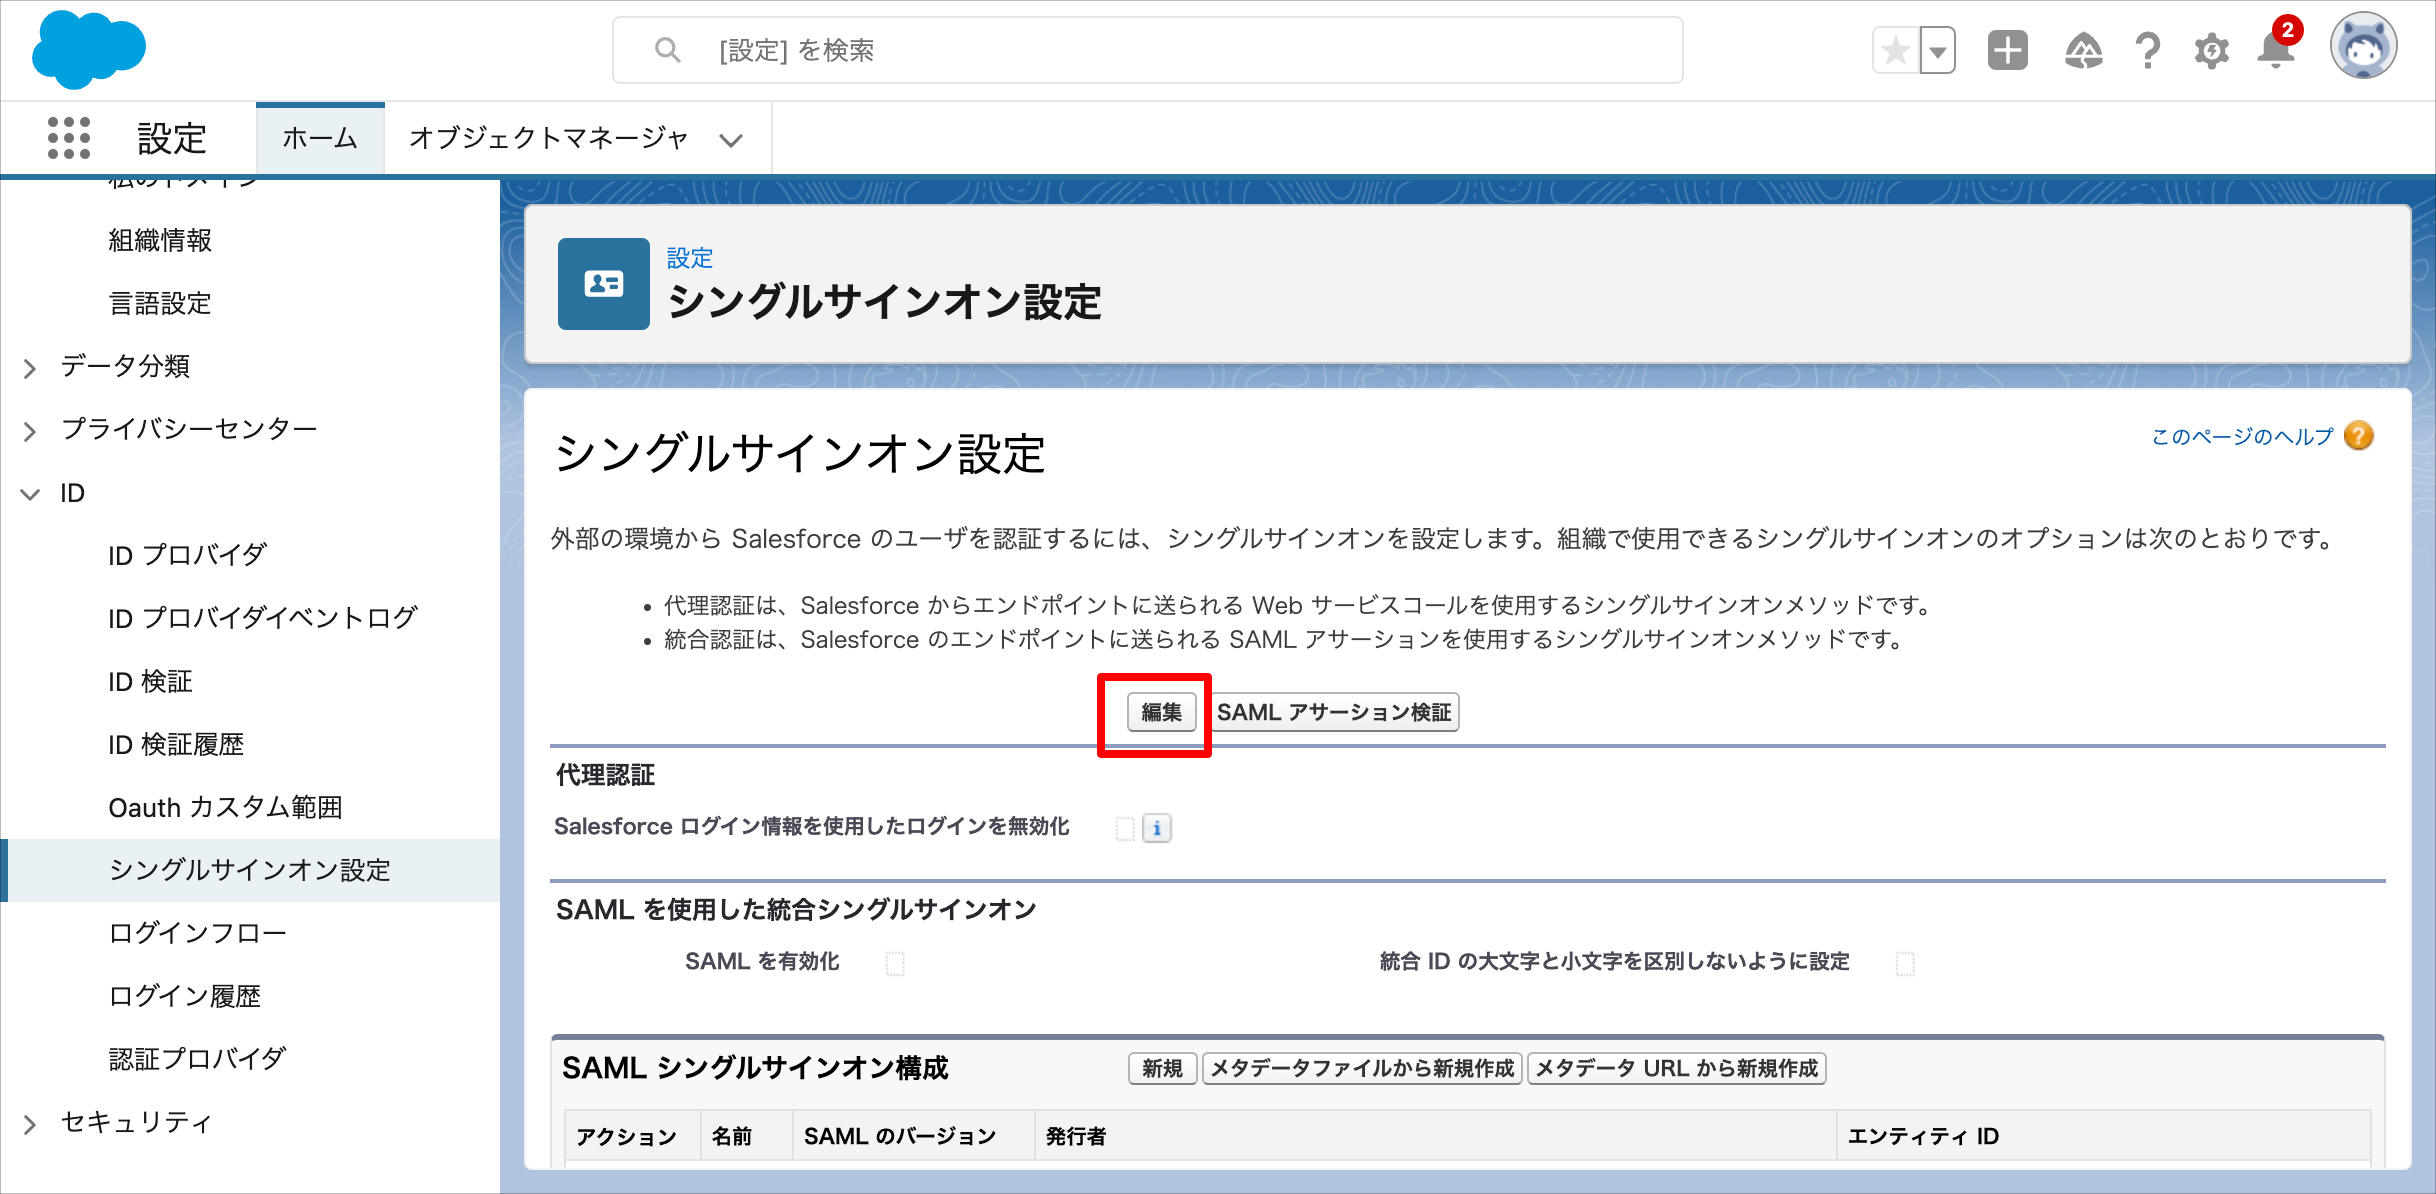Click メタデータ URL から新規作成 button
This screenshot has height=1194, width=2436.
[1677, 1068]
